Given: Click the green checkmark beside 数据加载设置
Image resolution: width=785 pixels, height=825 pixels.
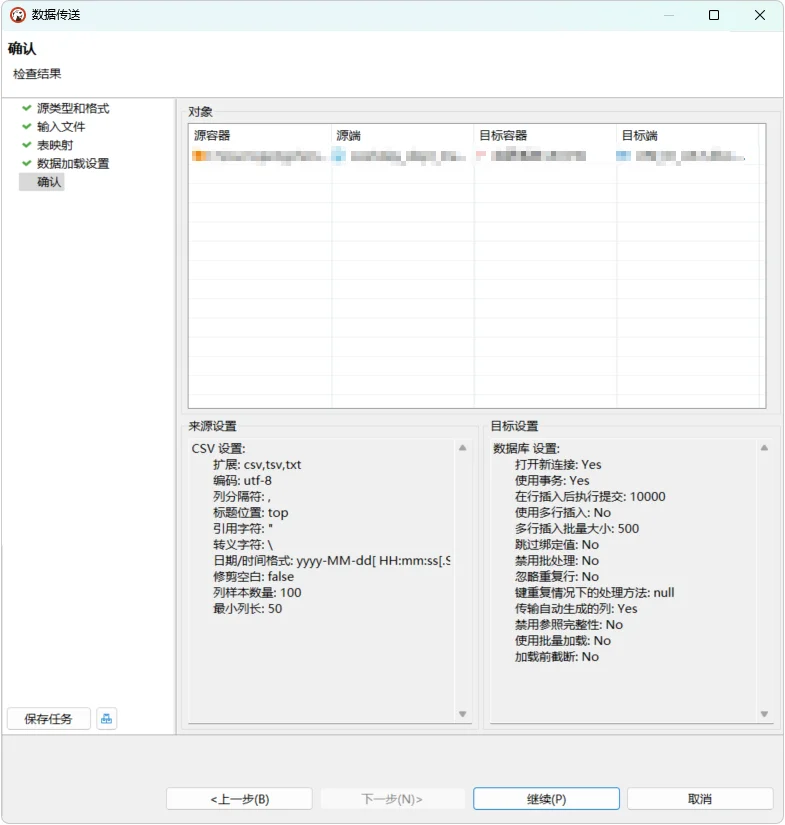Looking at the screenshot, I should (x=27, y=163).
